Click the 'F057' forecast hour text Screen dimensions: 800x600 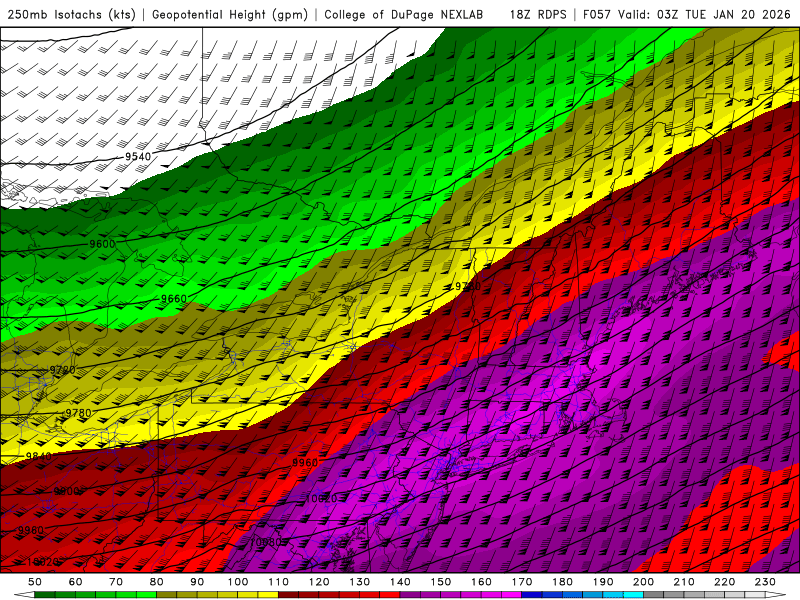tap(596, 14)
